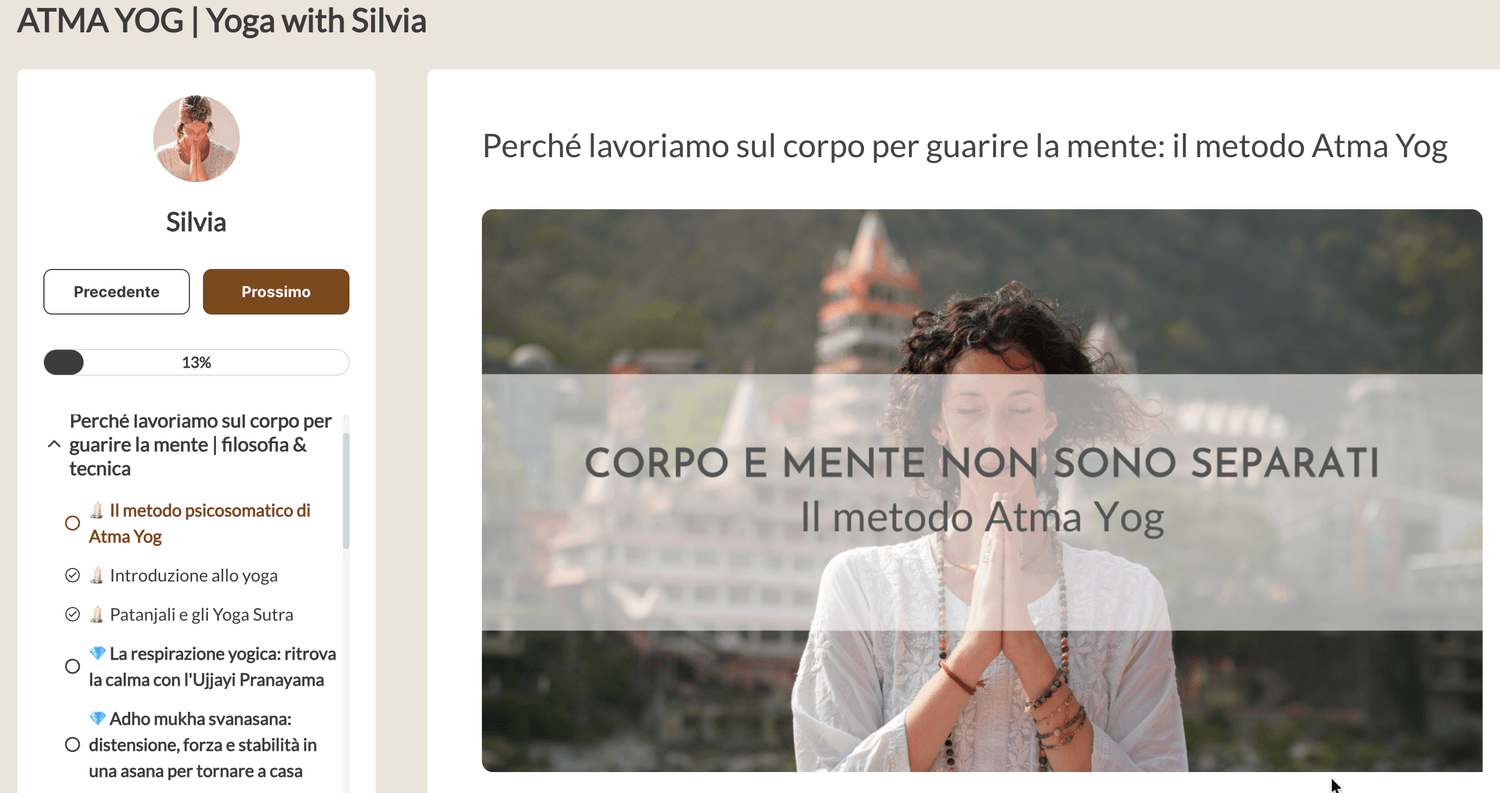Click candle emoji next to Introduzione allo yoga

97,575
